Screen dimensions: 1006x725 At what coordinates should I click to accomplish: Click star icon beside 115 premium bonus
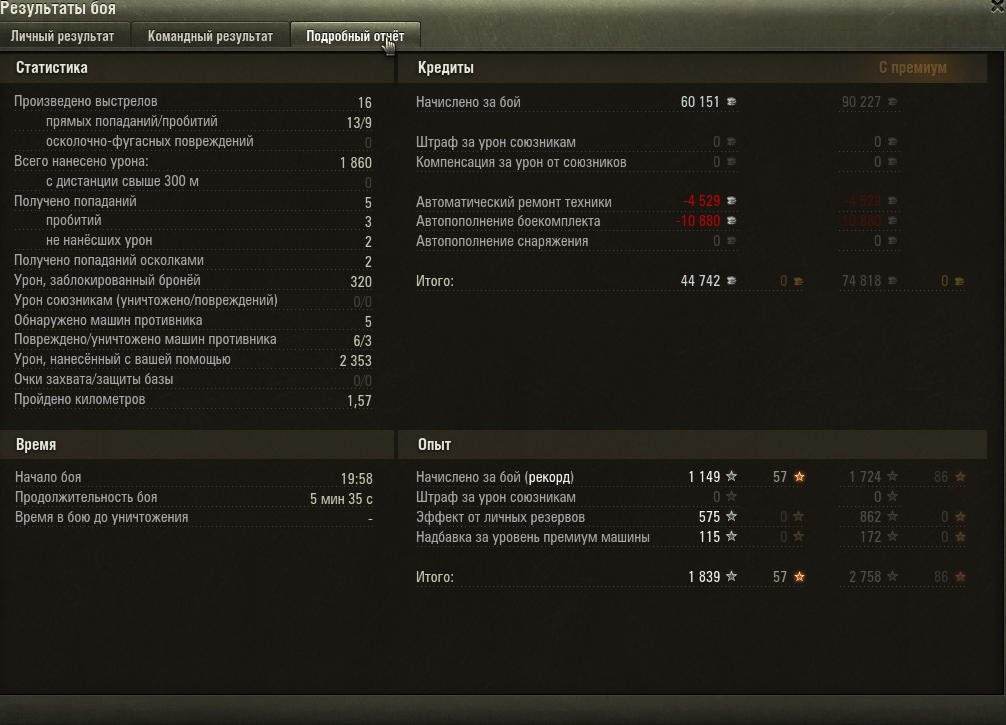tap(731, 536)
